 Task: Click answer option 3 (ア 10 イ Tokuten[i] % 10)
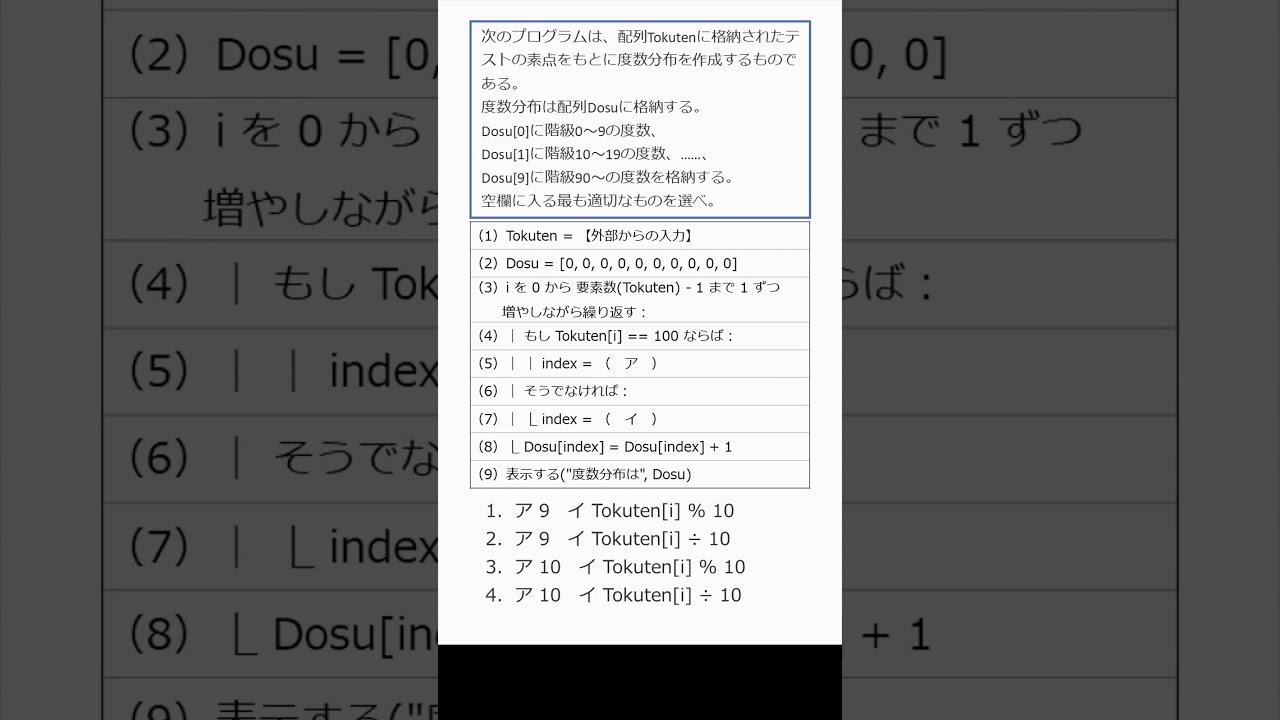point(615,567)
